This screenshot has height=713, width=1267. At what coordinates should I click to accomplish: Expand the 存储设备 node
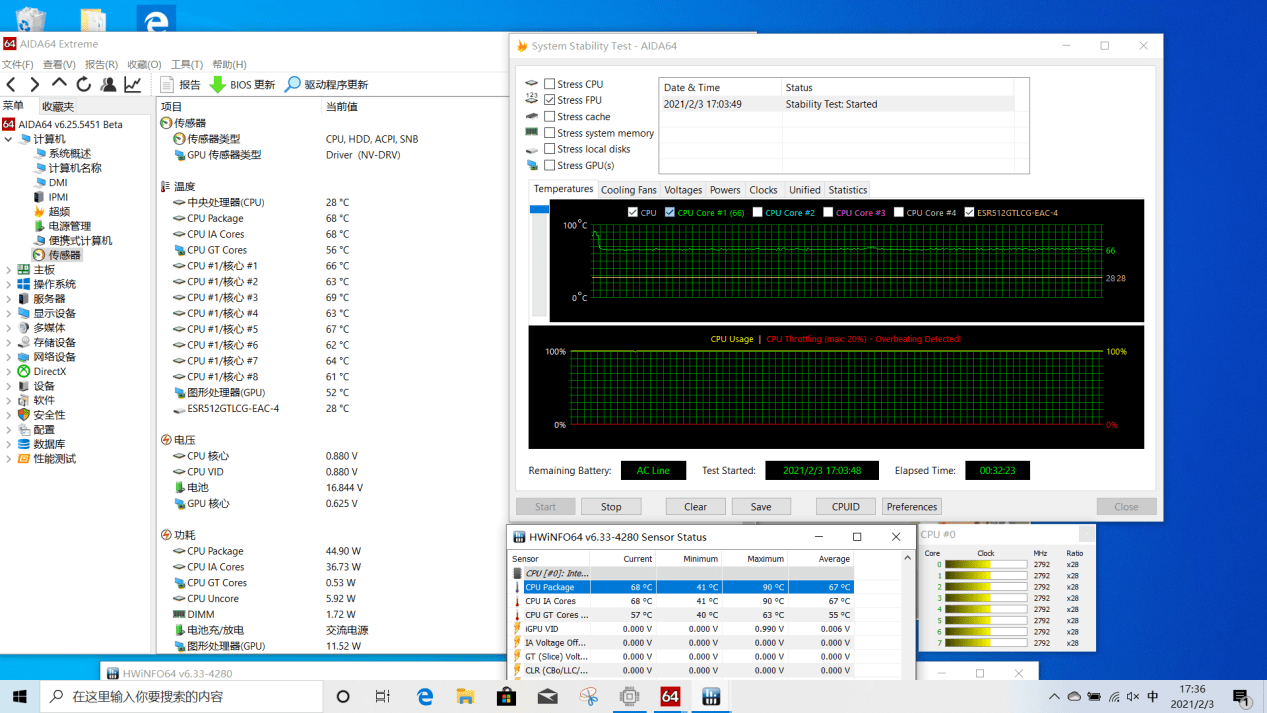pos(9,342)
